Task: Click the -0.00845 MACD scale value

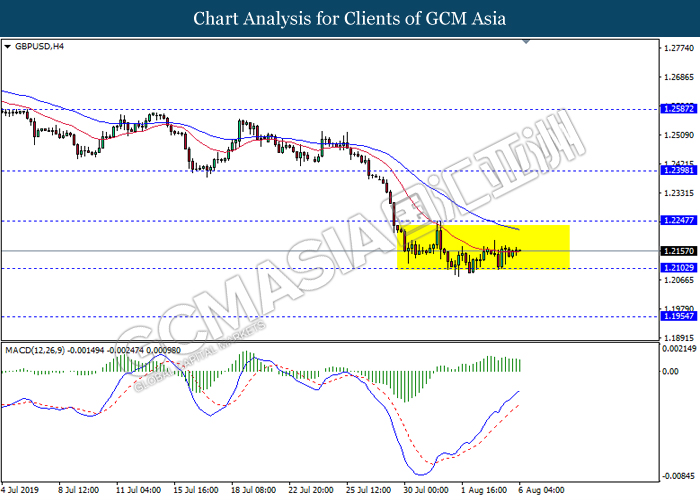Action: pos(678,476)
